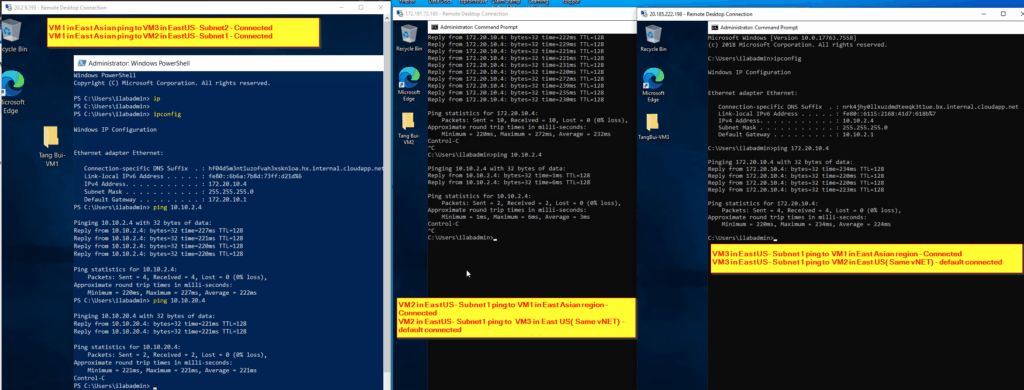Maximize the 20.2.9.193 Remote Desktop window
The width and height of the screenshot is (1024, 390).
coord(361,8)
